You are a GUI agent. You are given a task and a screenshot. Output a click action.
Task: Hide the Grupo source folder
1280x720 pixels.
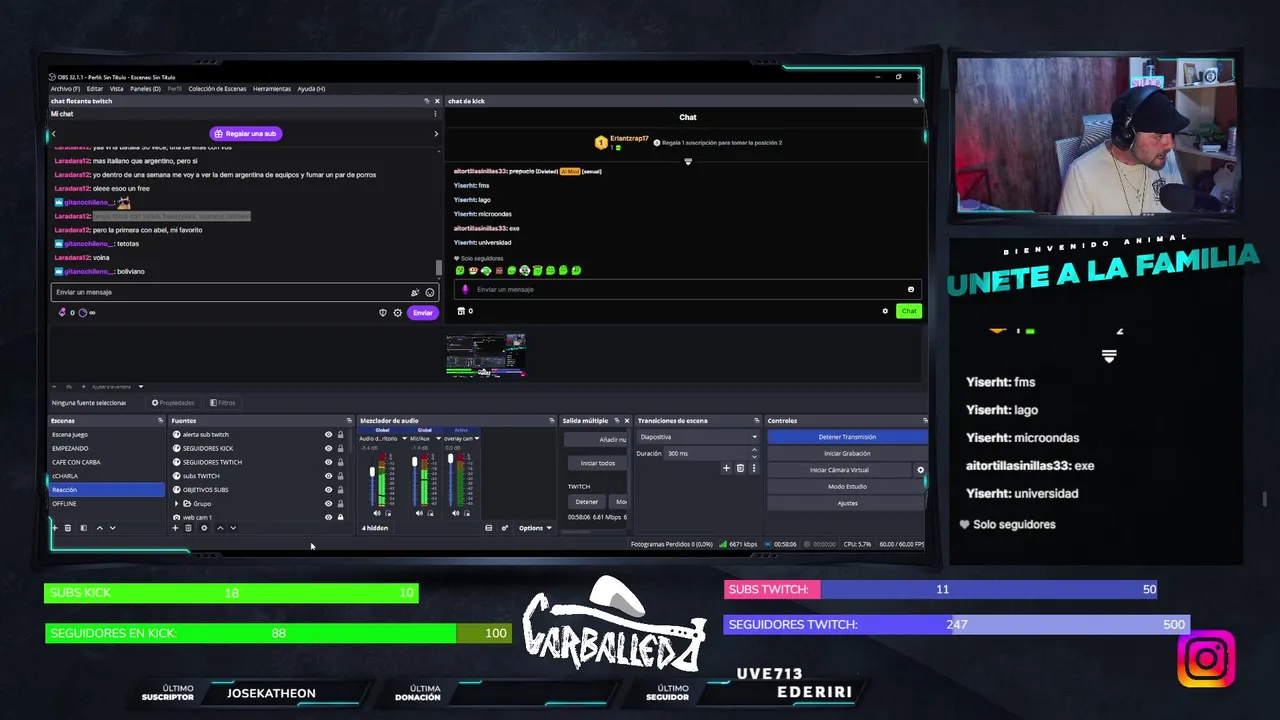click(x=328, y=504)
